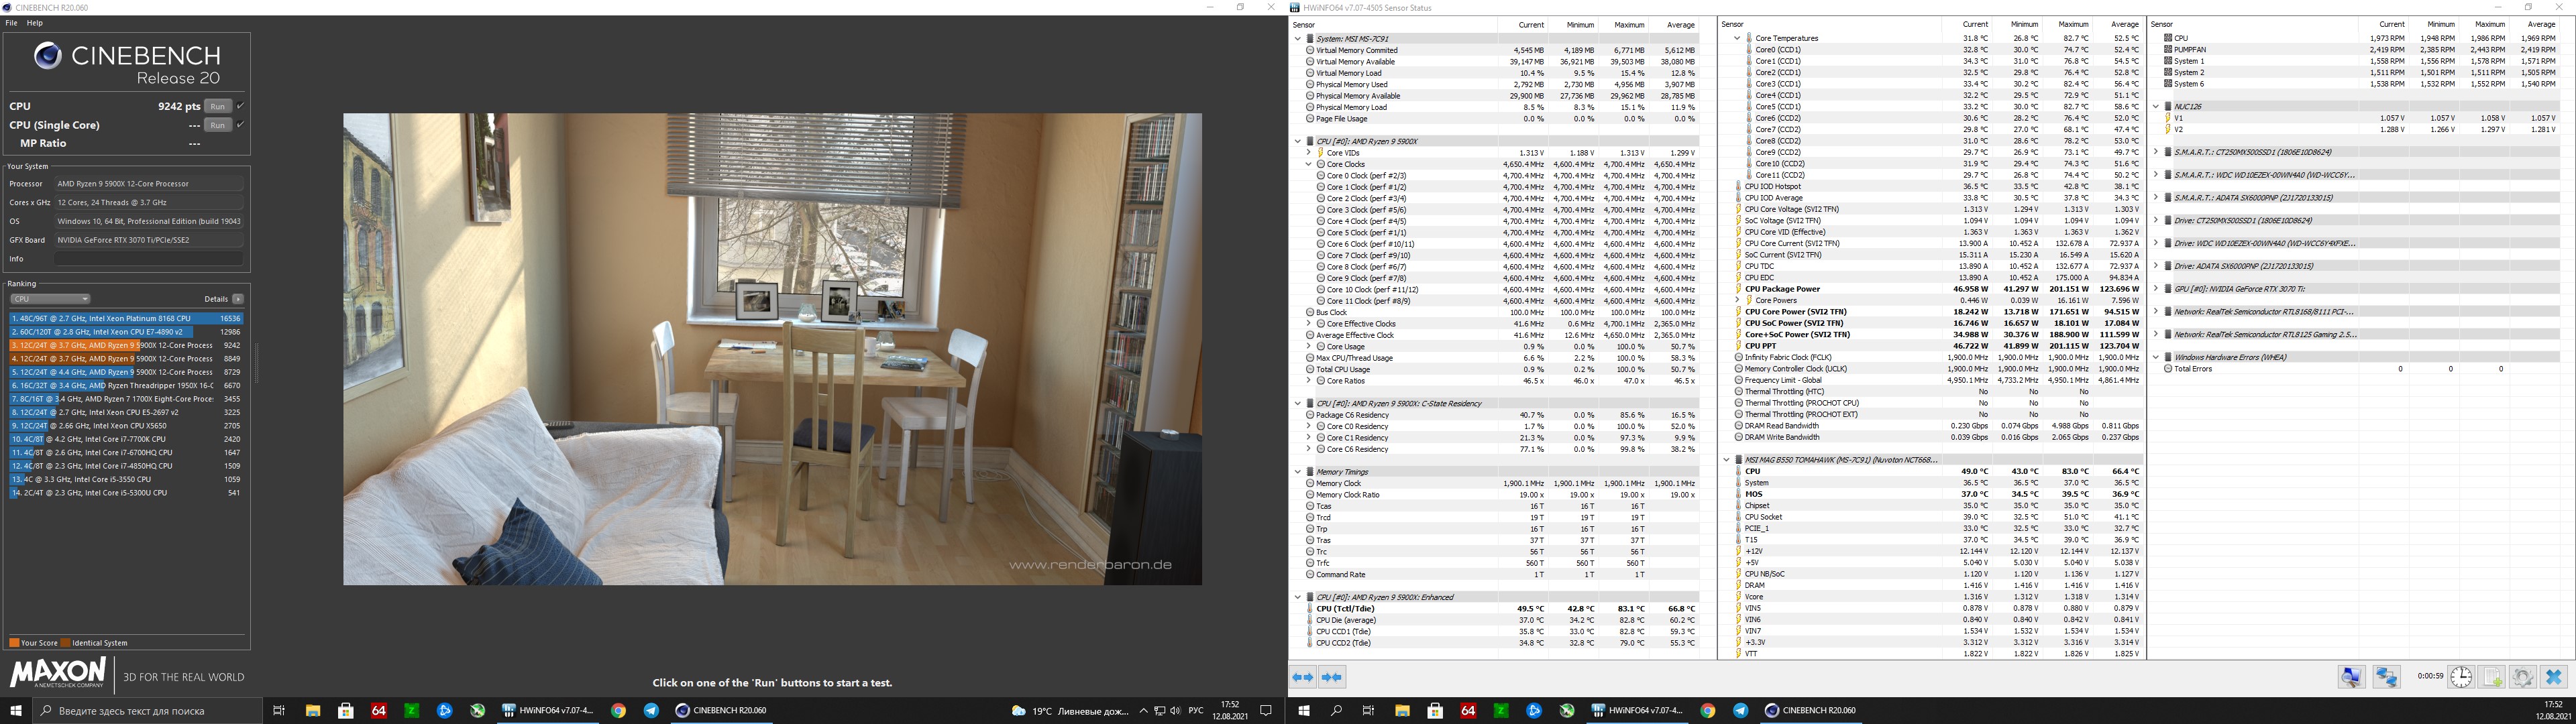The height and width of the screenshot is (724, 2576).
Task: Open the Cinebench Help menu
Action: [x=35, y=22]
